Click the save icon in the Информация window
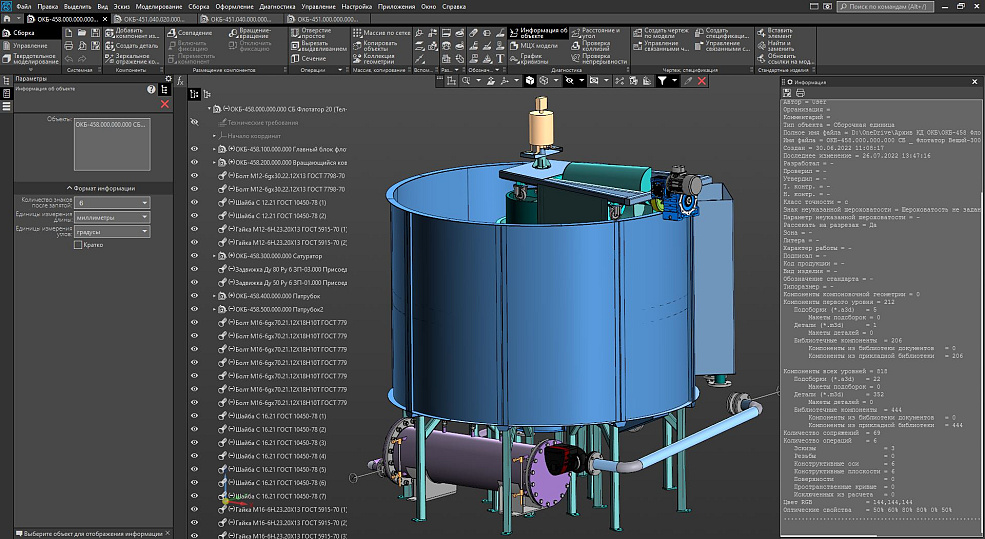Screen dimensions: 985x539 786,93
